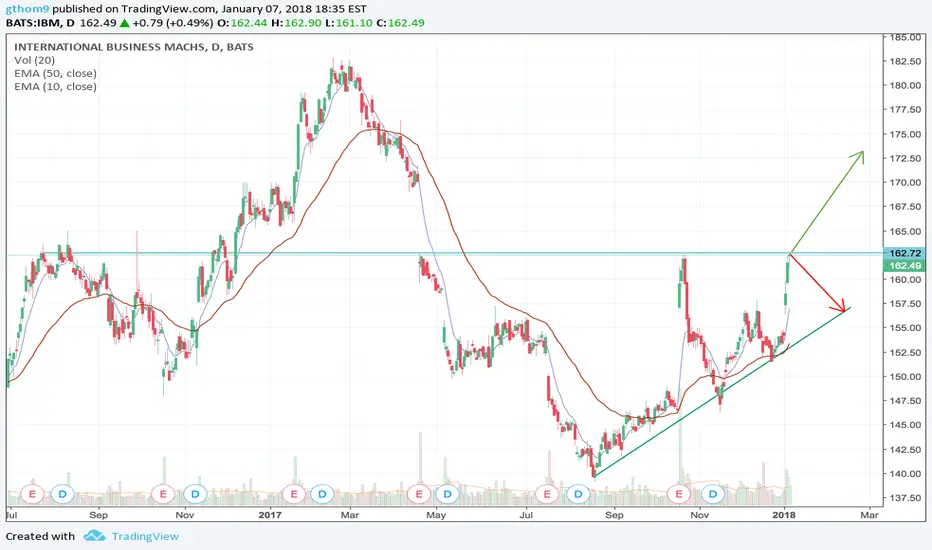The height and width of the screenshot is (550, 932).
Task: Select the O:162.44 open value
Action: coord(241,23)
